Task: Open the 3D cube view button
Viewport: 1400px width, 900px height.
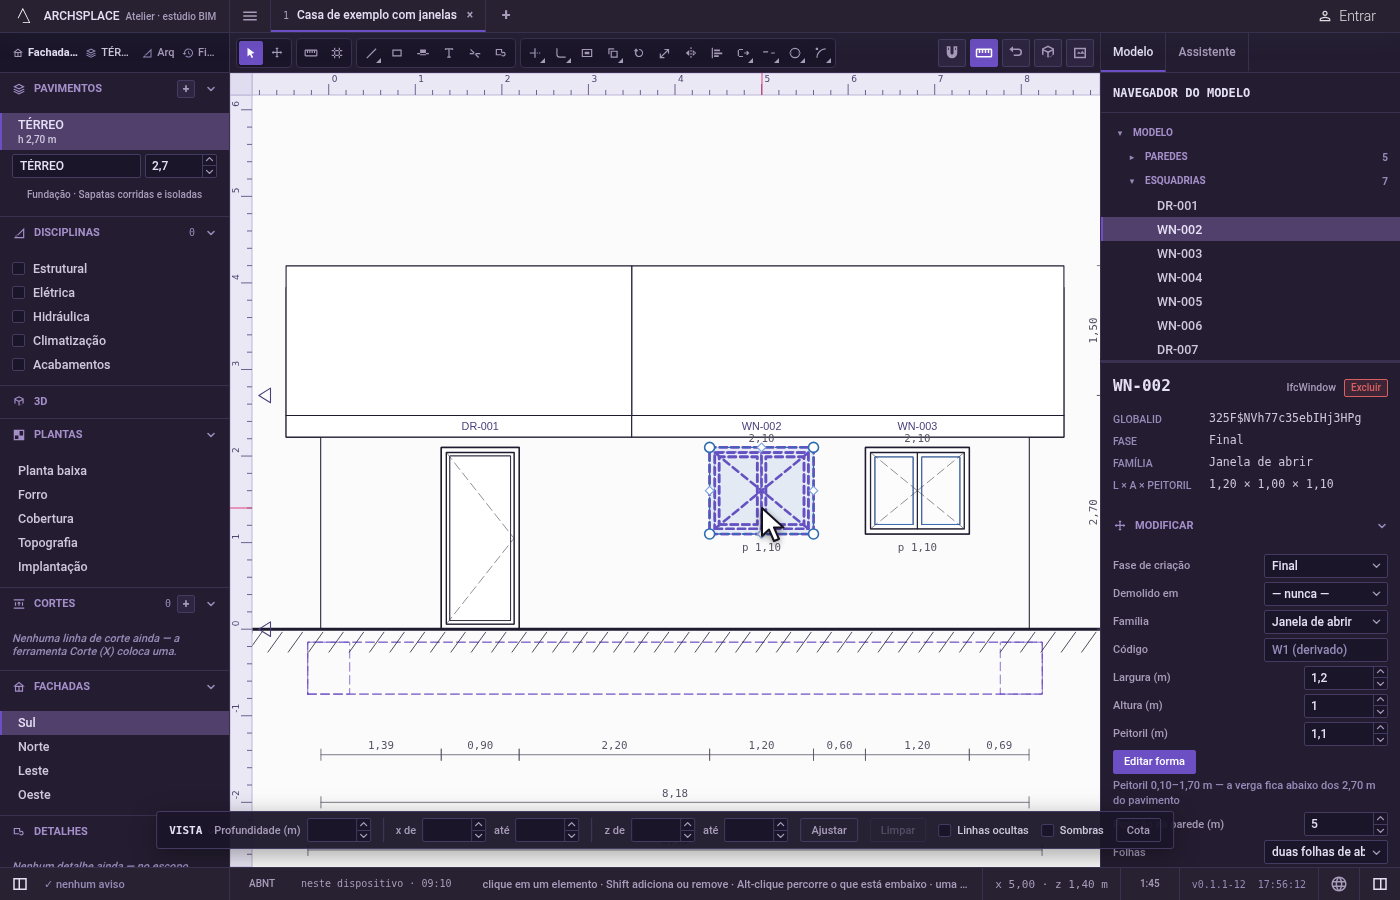Action: tap(1048, 53)
